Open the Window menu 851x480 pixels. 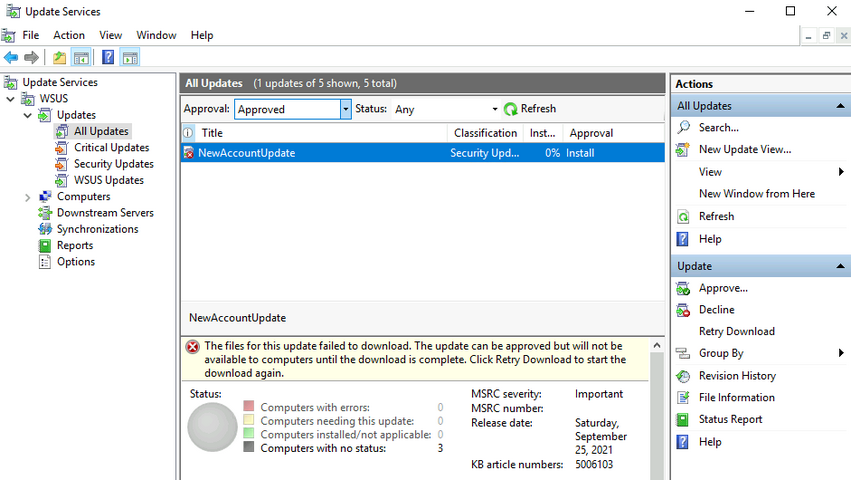coord(156,35)
